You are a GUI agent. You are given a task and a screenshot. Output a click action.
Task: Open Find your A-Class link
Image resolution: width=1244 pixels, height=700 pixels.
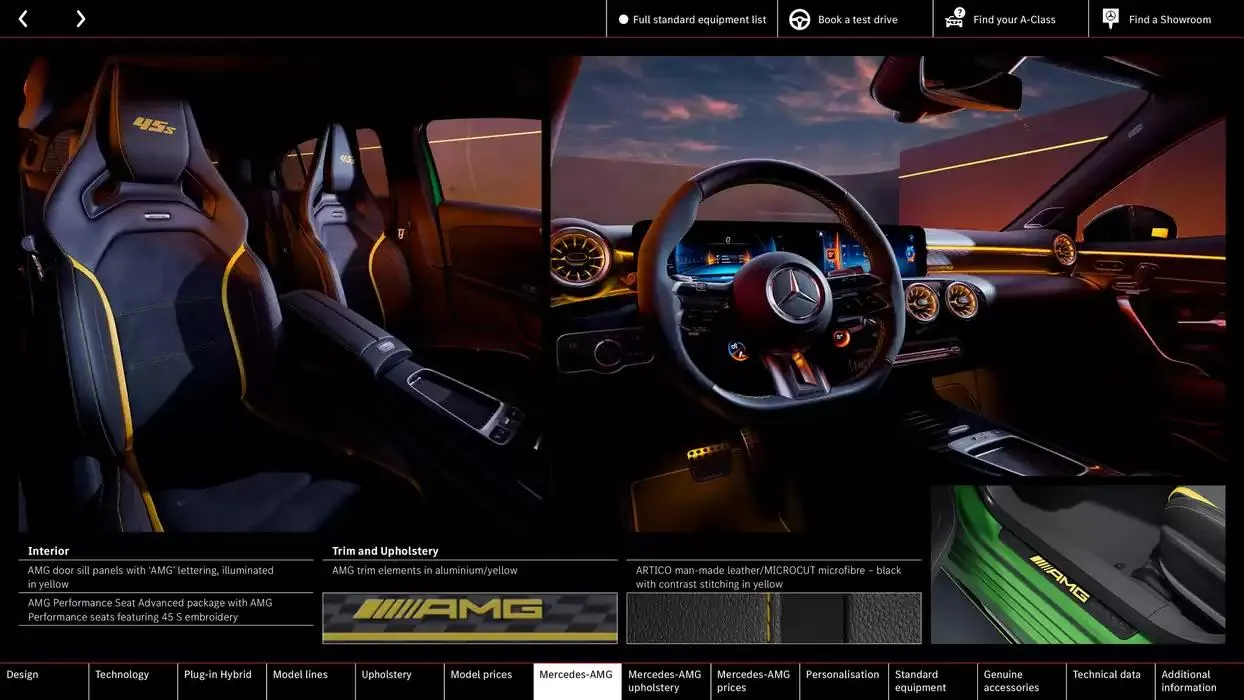point(1014,19)
